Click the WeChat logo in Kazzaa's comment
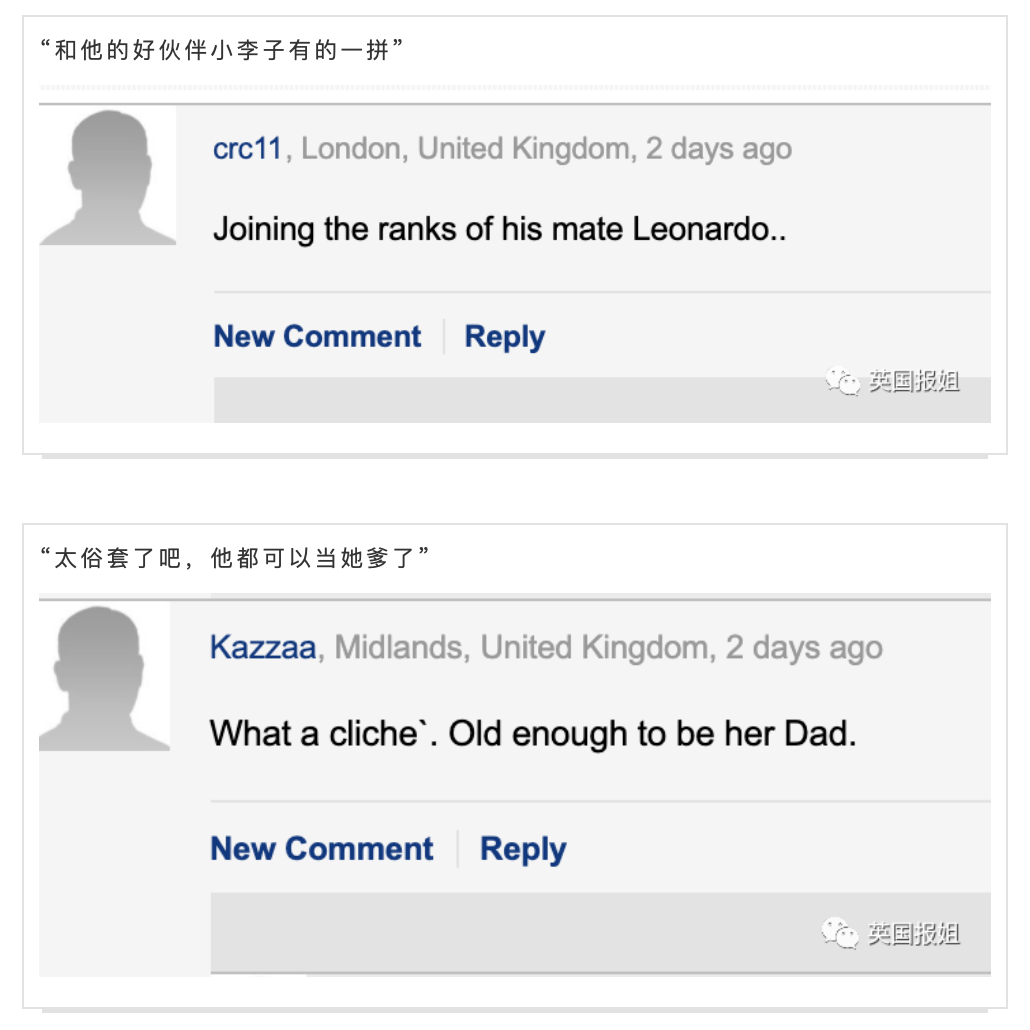This screenshot has height=1030, width=1030. [x=840, y=933]
